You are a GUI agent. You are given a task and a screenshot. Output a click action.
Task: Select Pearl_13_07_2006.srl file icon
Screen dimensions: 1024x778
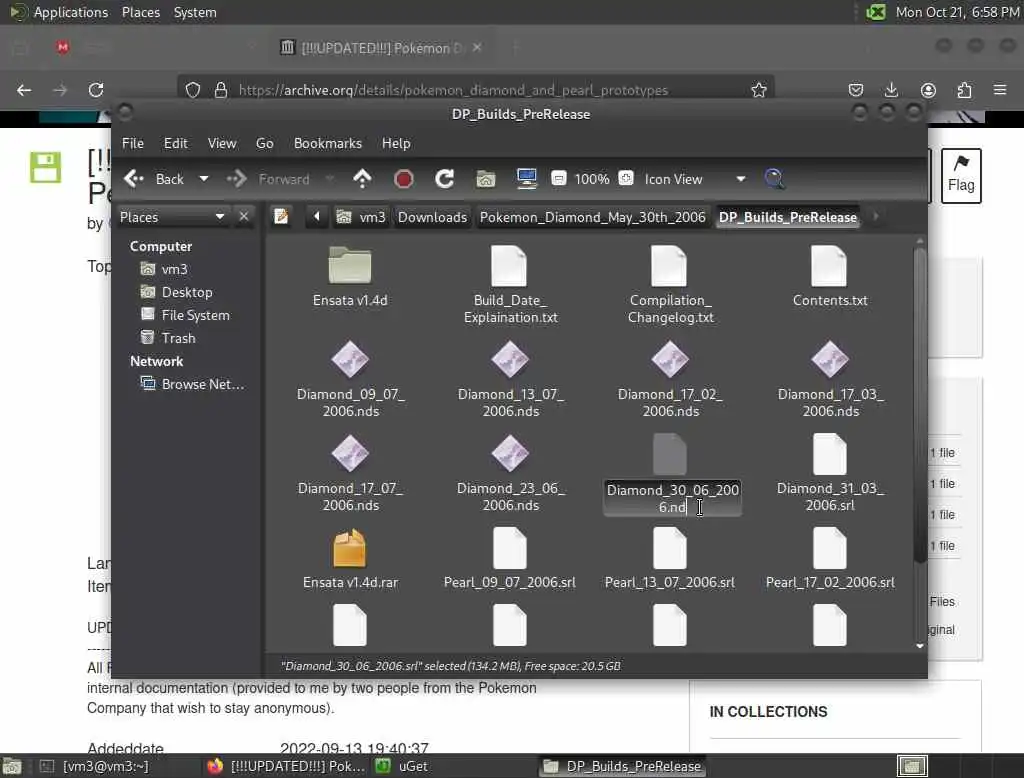tap(670, 549)
